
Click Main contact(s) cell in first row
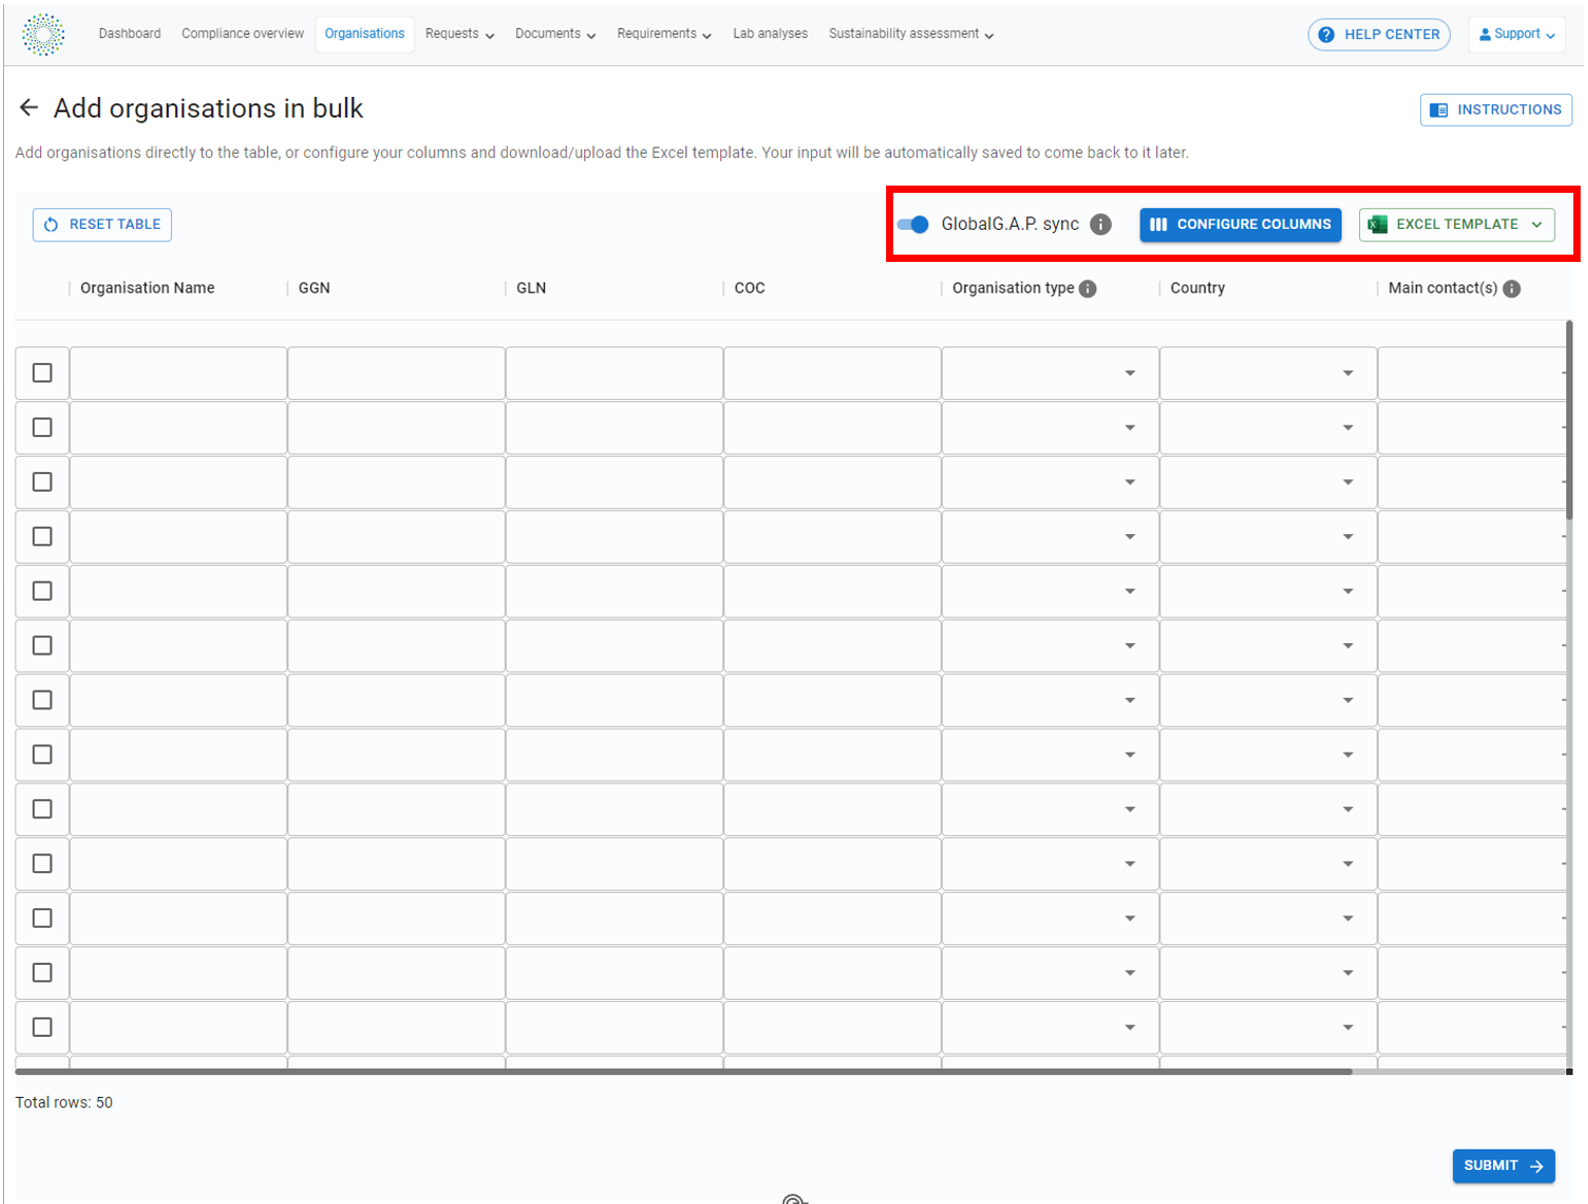(1471, 373)
